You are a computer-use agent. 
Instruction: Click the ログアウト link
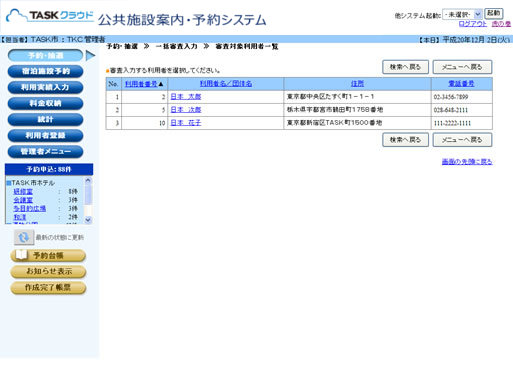[x=472, y=24]
